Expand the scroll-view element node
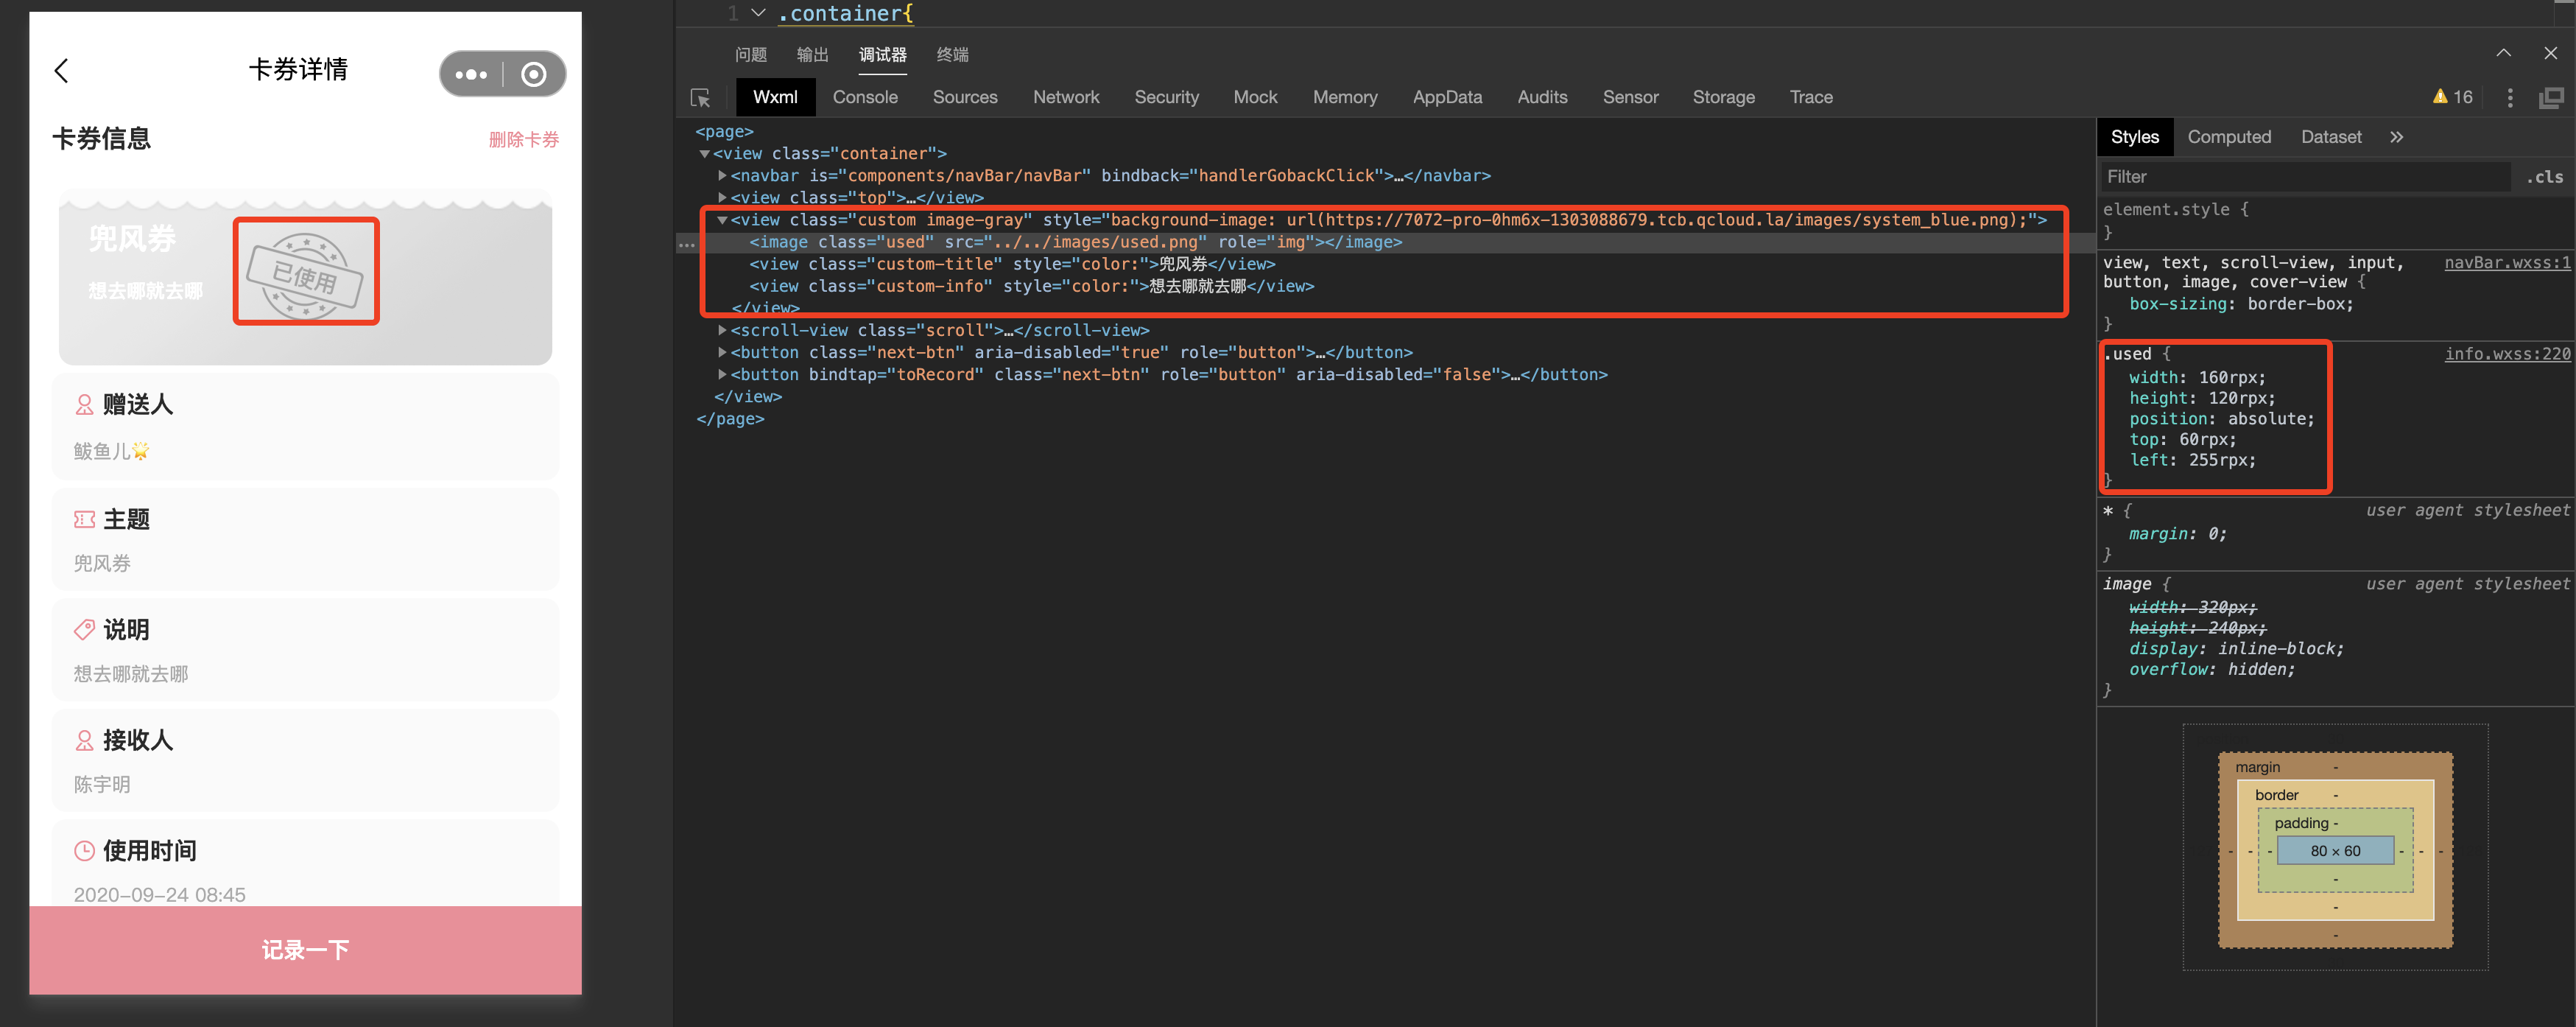2576x1027 pixels. coord(722,330)
